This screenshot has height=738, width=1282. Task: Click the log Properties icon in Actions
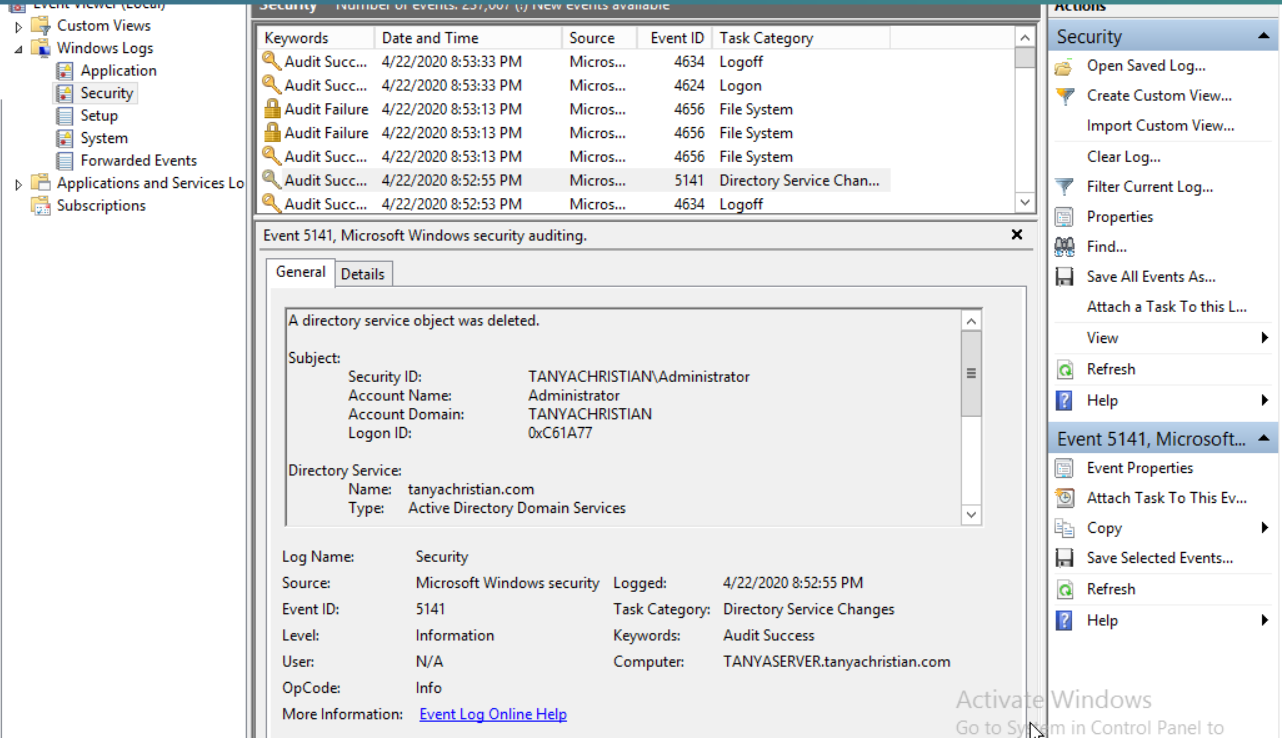point(1064,217)
